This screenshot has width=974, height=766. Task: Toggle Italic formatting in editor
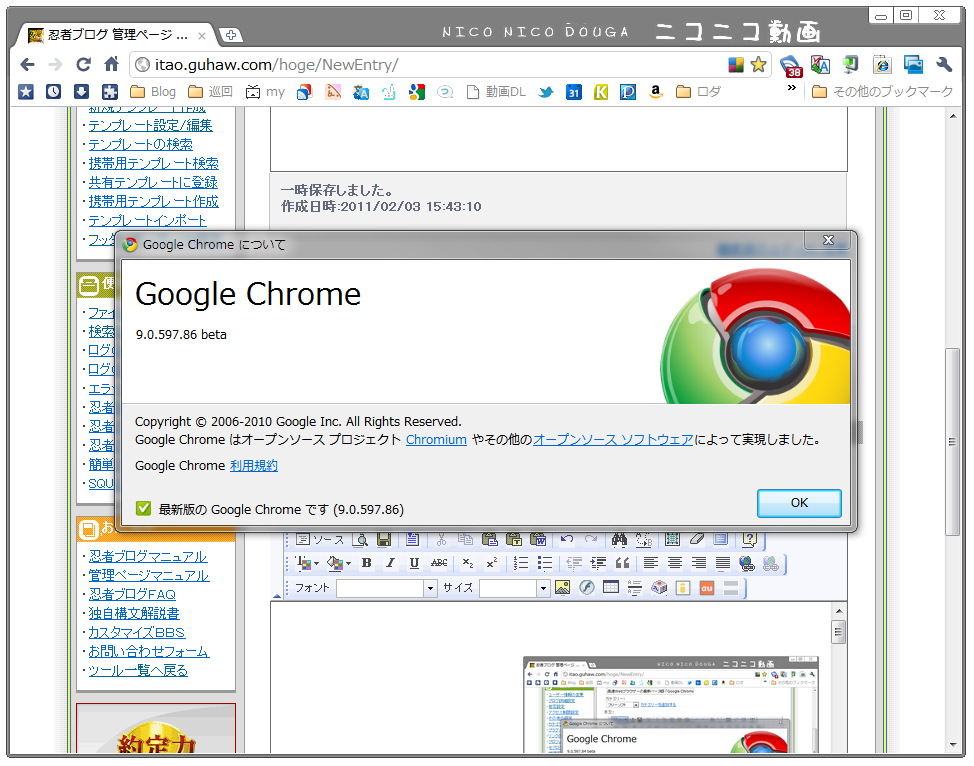coord(390,563)
